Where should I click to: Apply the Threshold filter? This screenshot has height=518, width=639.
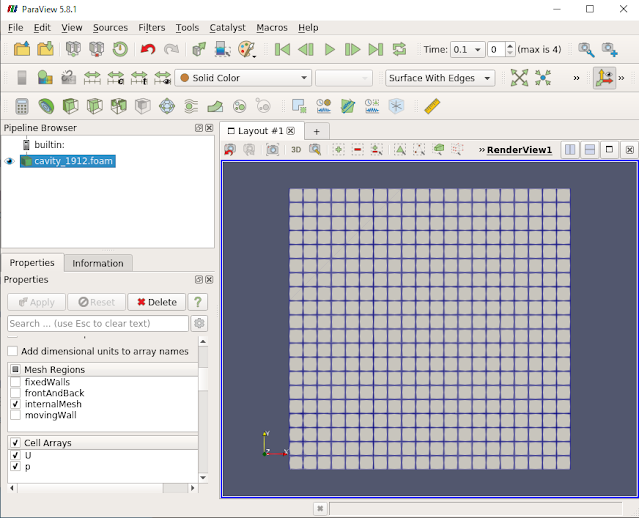(x=119, y=106)
